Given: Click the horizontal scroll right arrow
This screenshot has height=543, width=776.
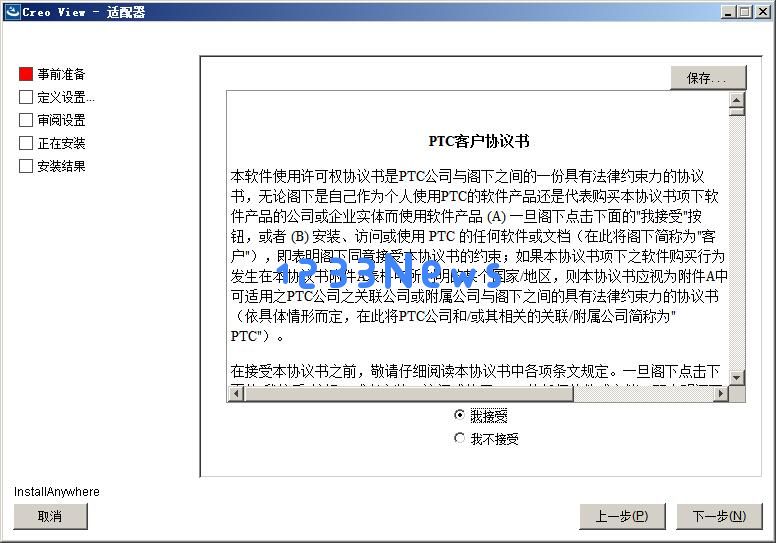Looking at the screenshot, I should pos(721,394).
